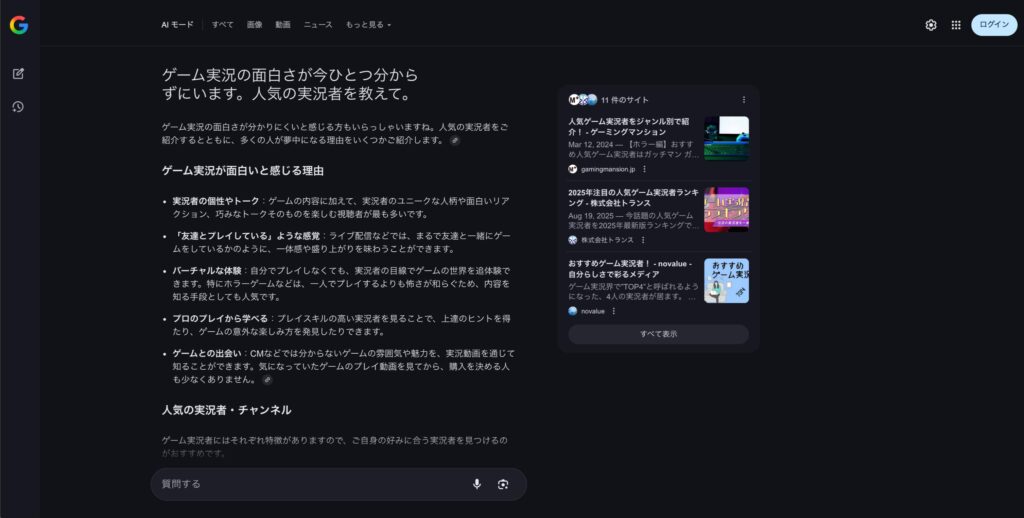Click the link icon after the intro paragraph

[455, 141]
